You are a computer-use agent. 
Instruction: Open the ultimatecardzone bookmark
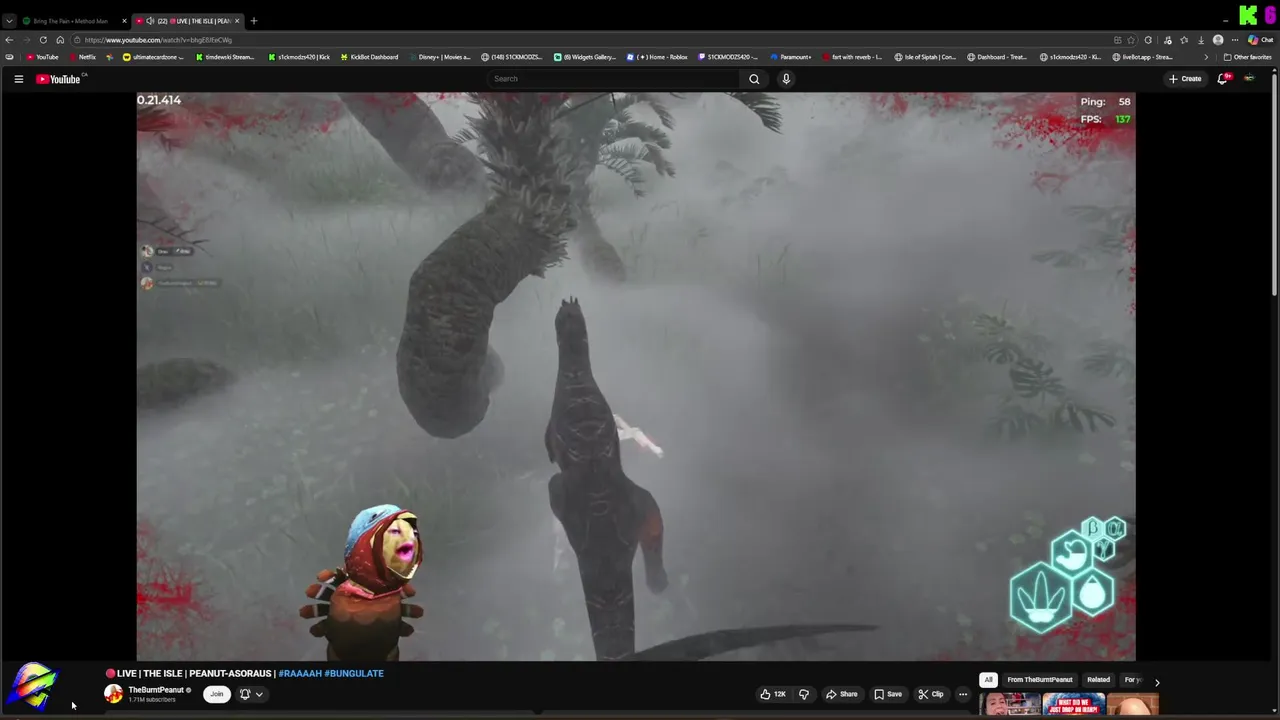(153, 57)
